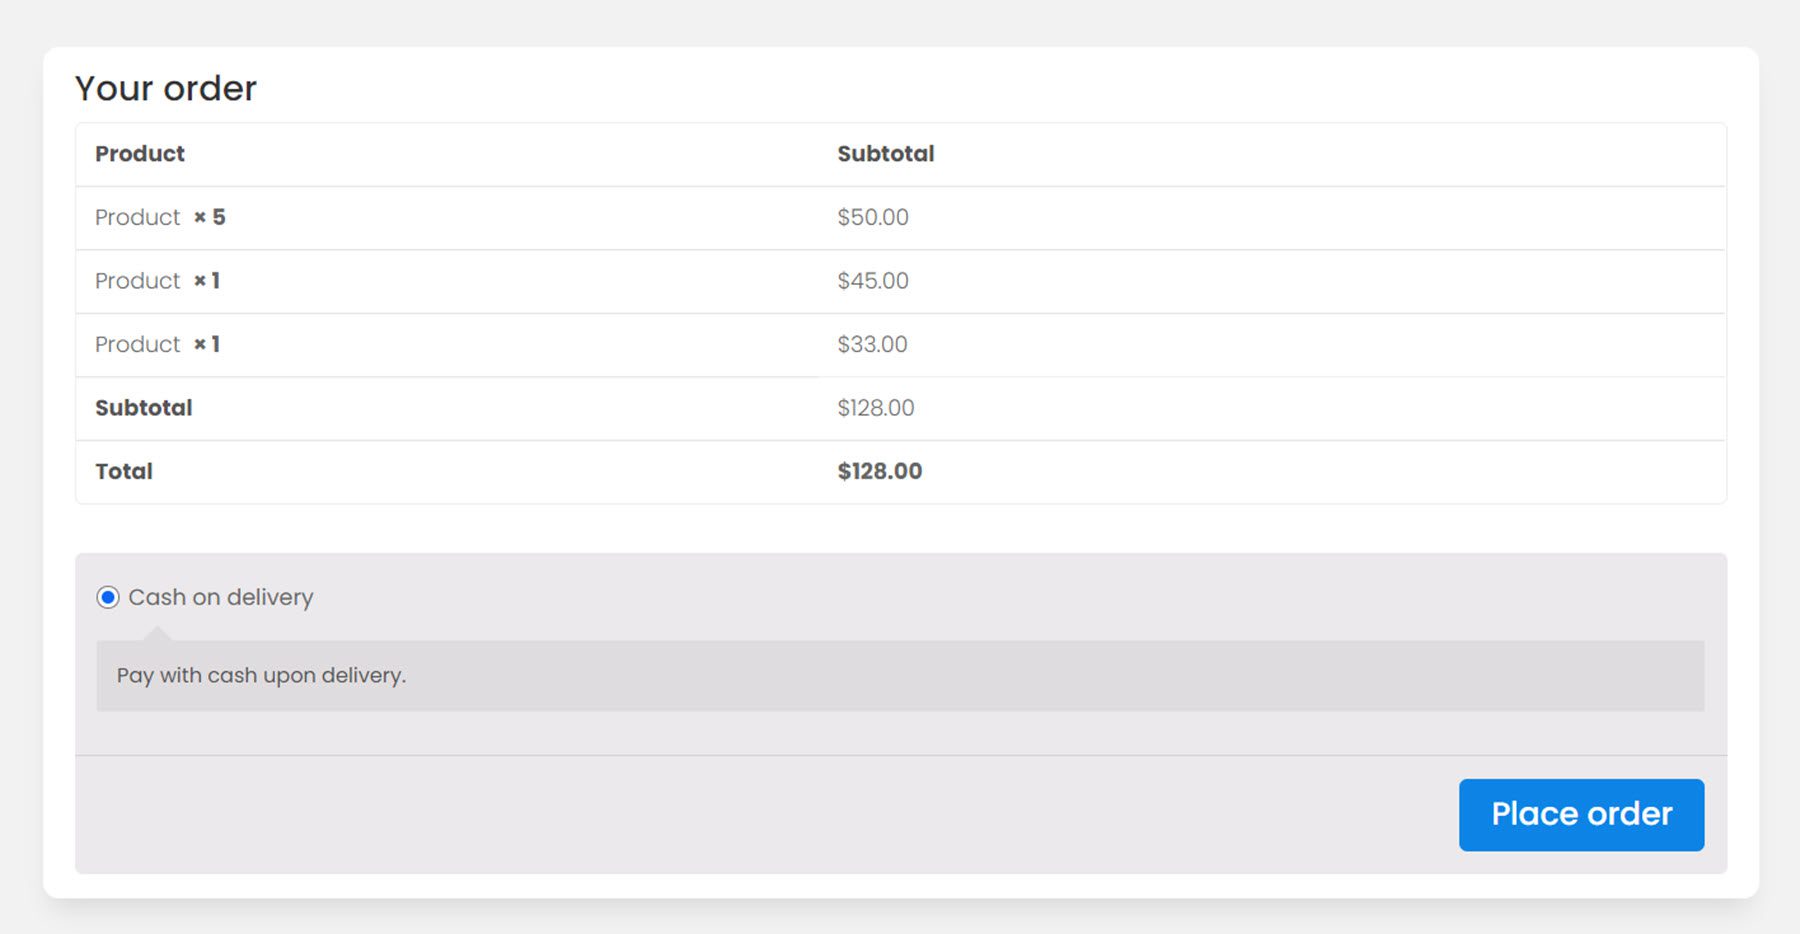The height and width of the screenshot is (934, 1800).
Task: Select the Product × 5 line item
Action: pyautogui.click(x=160, y=217)
